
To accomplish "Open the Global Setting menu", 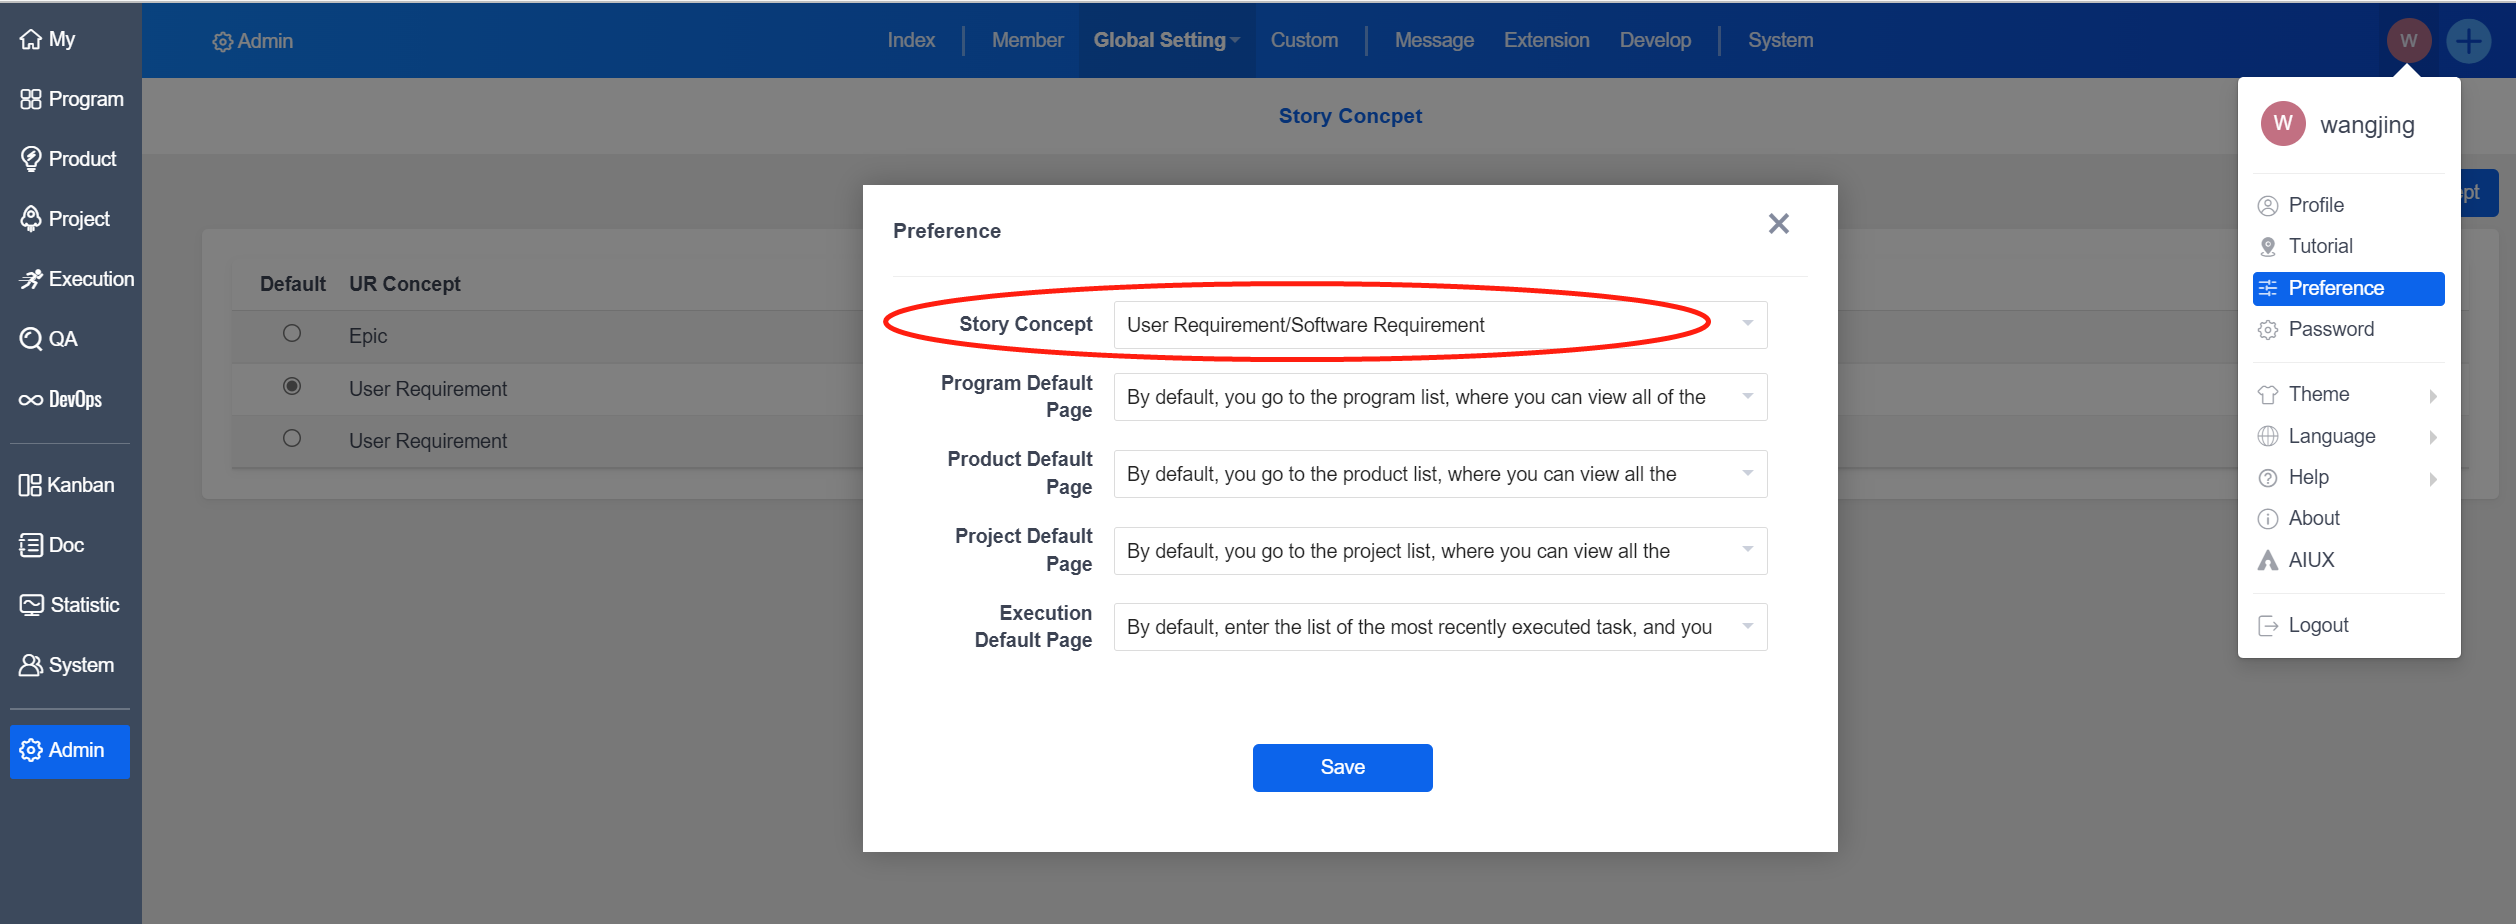I will (1165, 41).
